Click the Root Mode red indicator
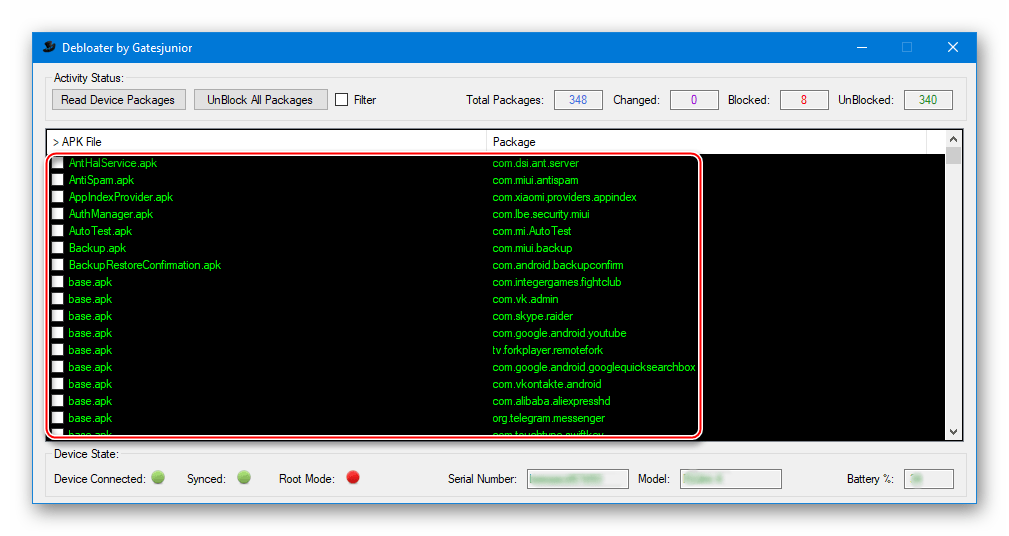 pos(353,477)
